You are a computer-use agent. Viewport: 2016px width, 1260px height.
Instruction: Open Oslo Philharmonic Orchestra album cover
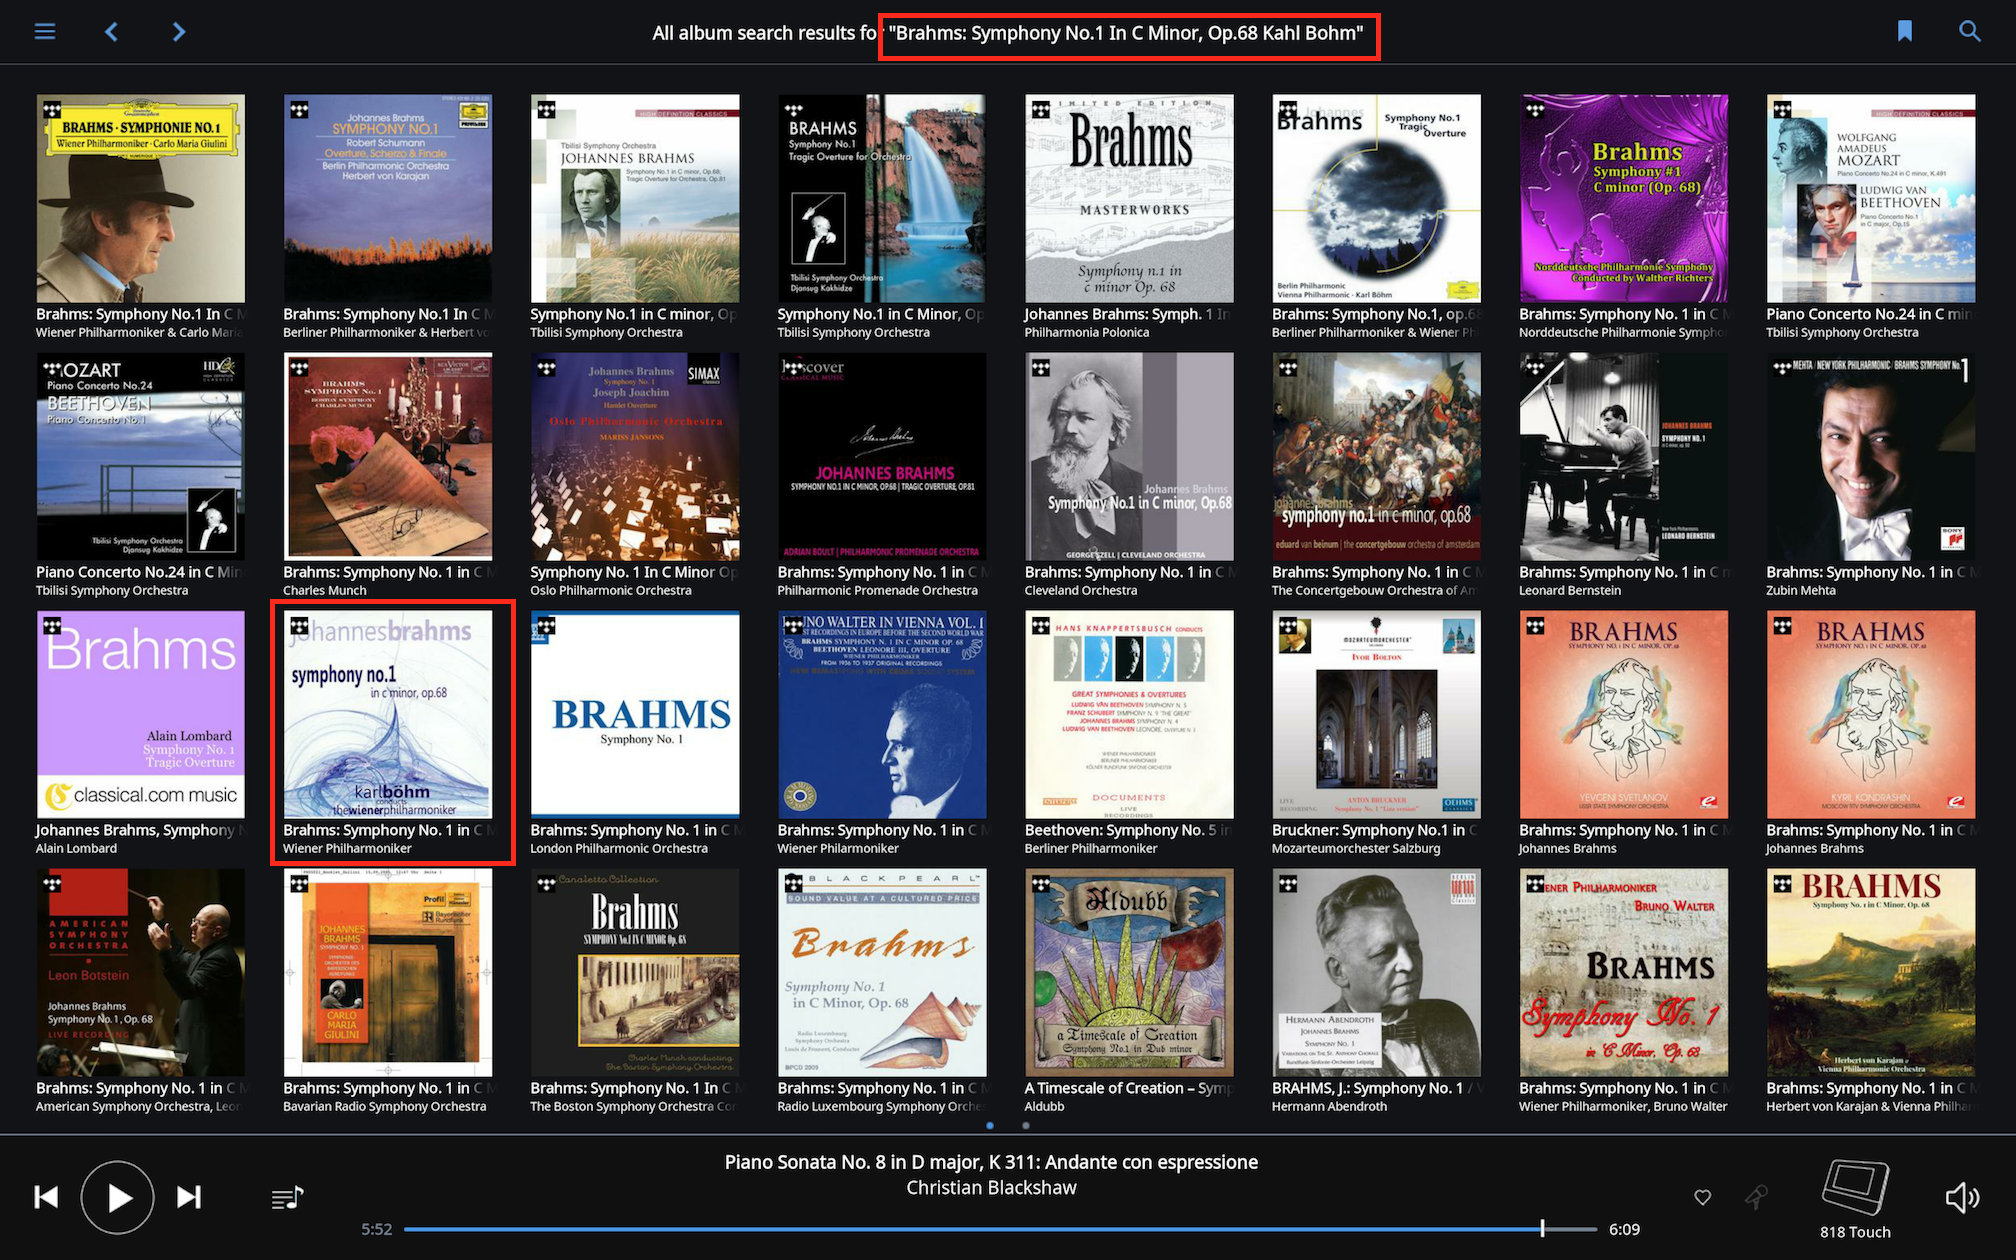[635, 457]
